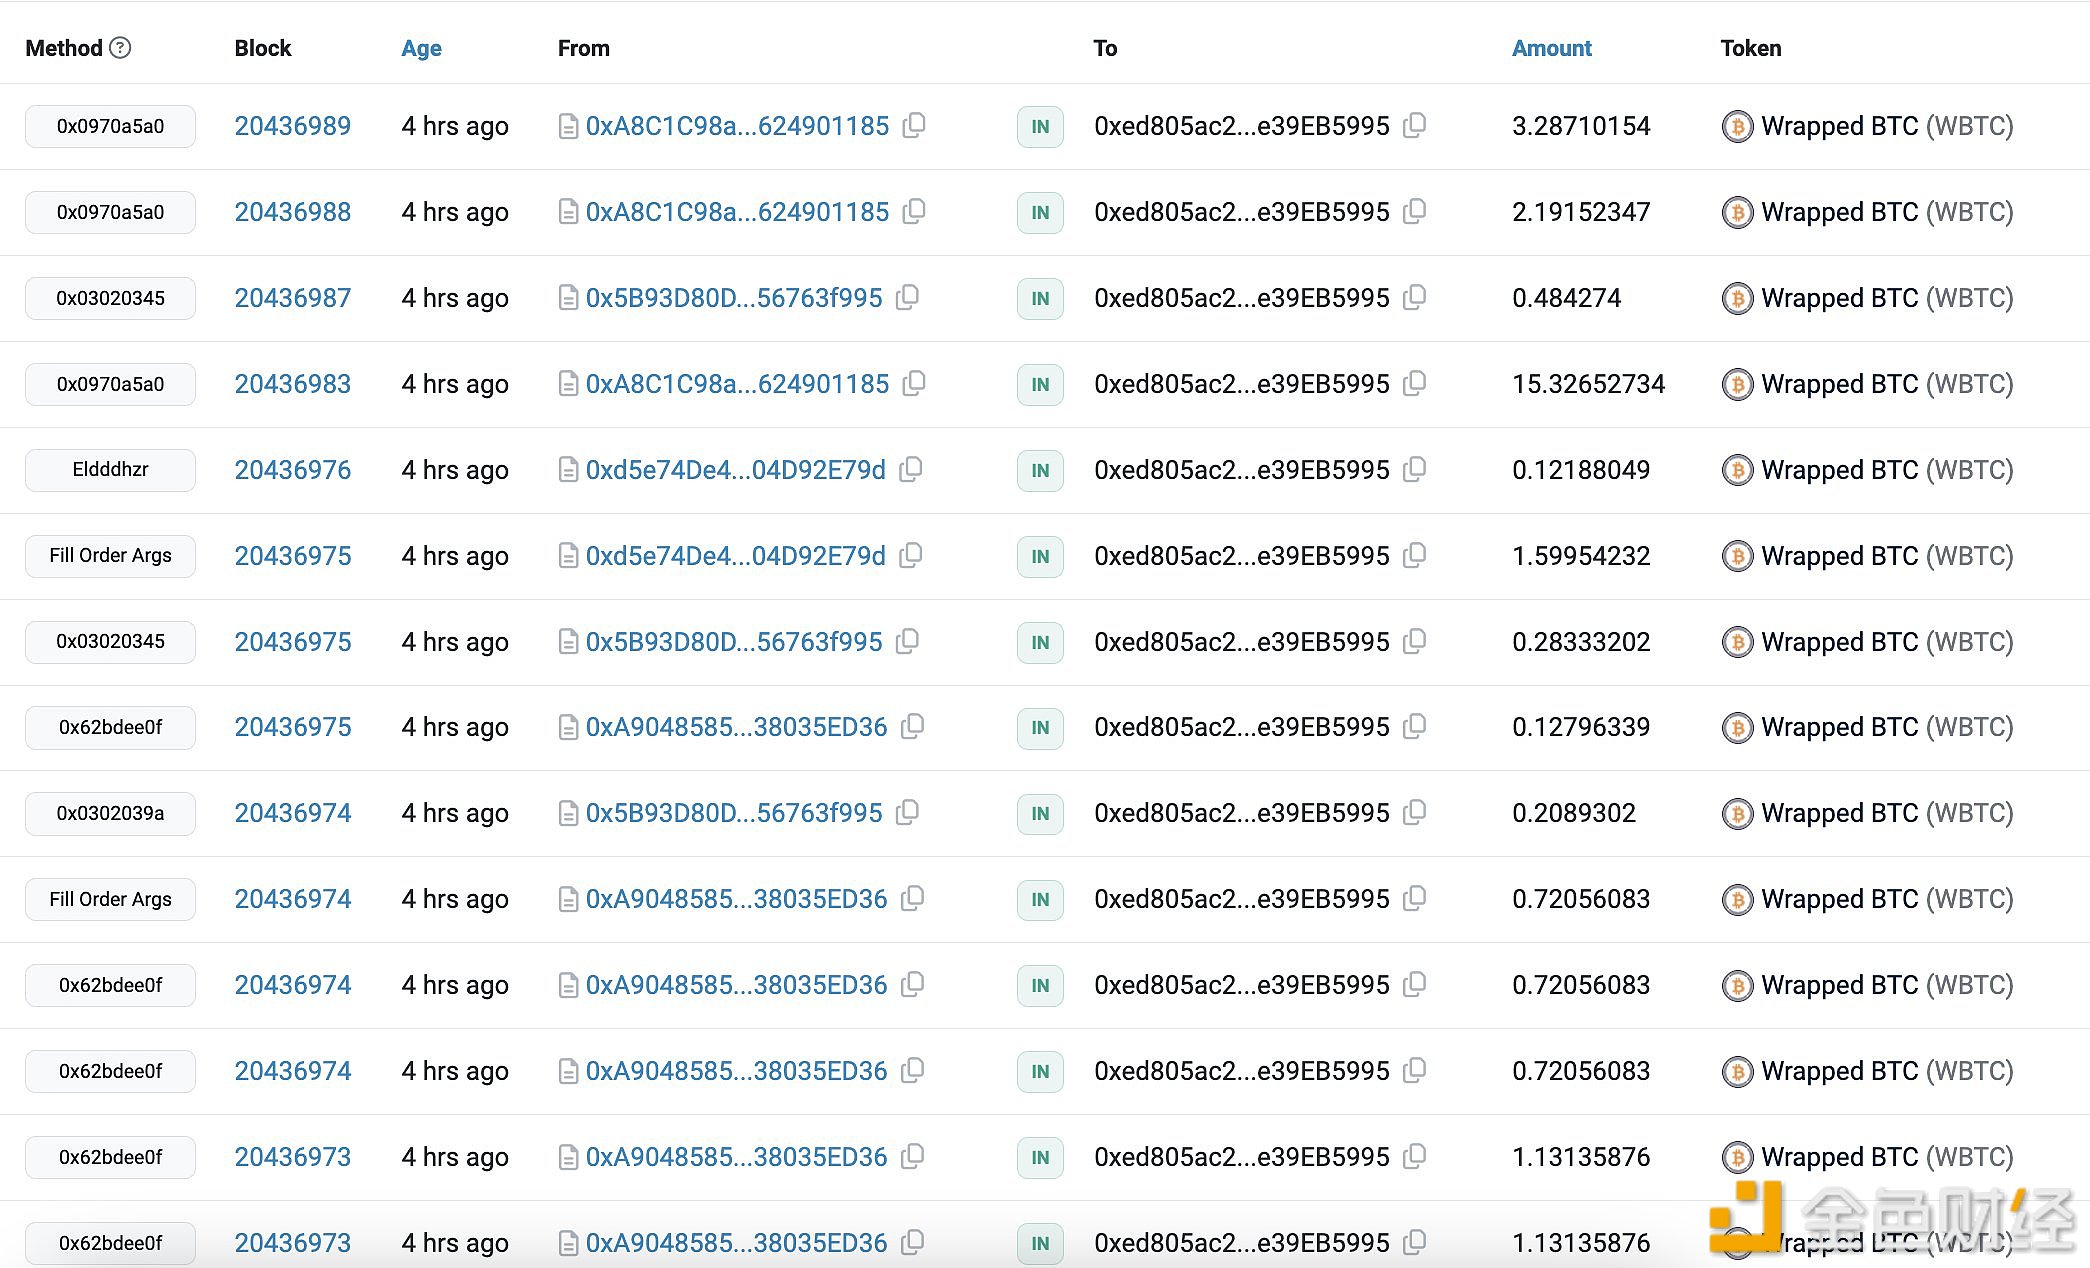Toggle the Age column format
The image size is (2090, 1268).
point(421,48)
